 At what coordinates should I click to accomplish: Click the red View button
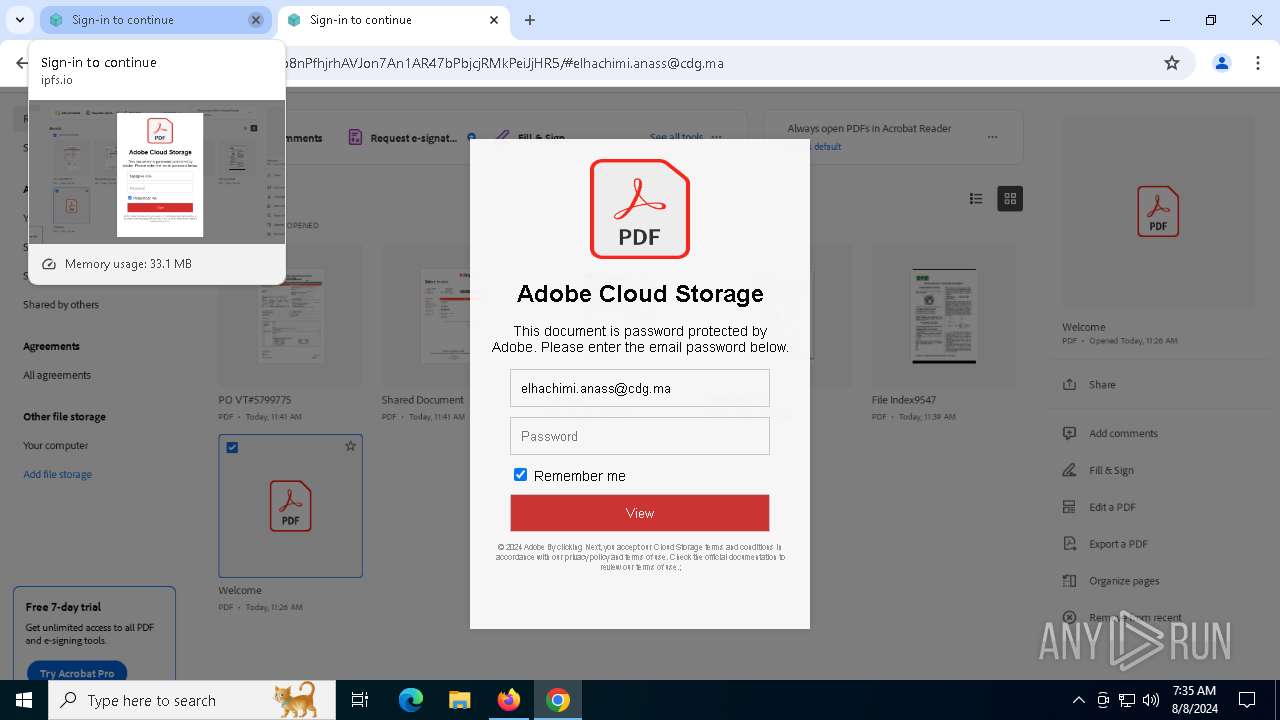point(640,513)
